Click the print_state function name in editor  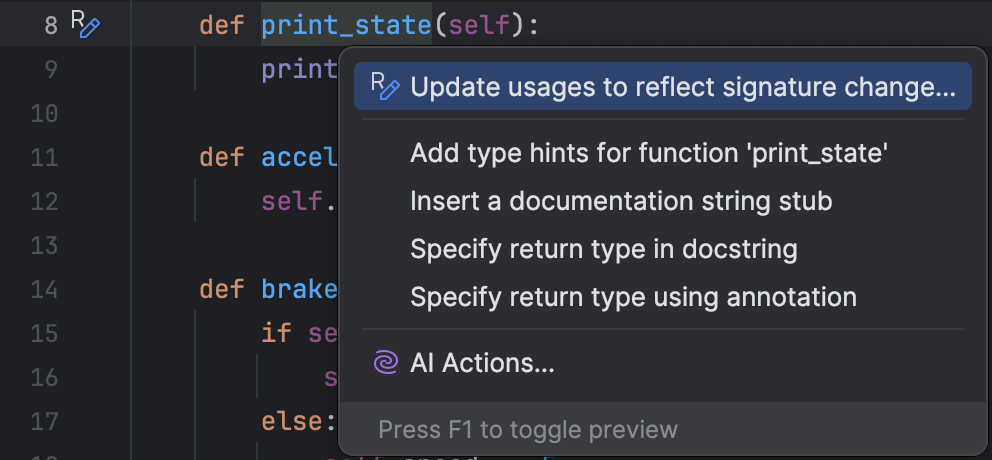345,25
